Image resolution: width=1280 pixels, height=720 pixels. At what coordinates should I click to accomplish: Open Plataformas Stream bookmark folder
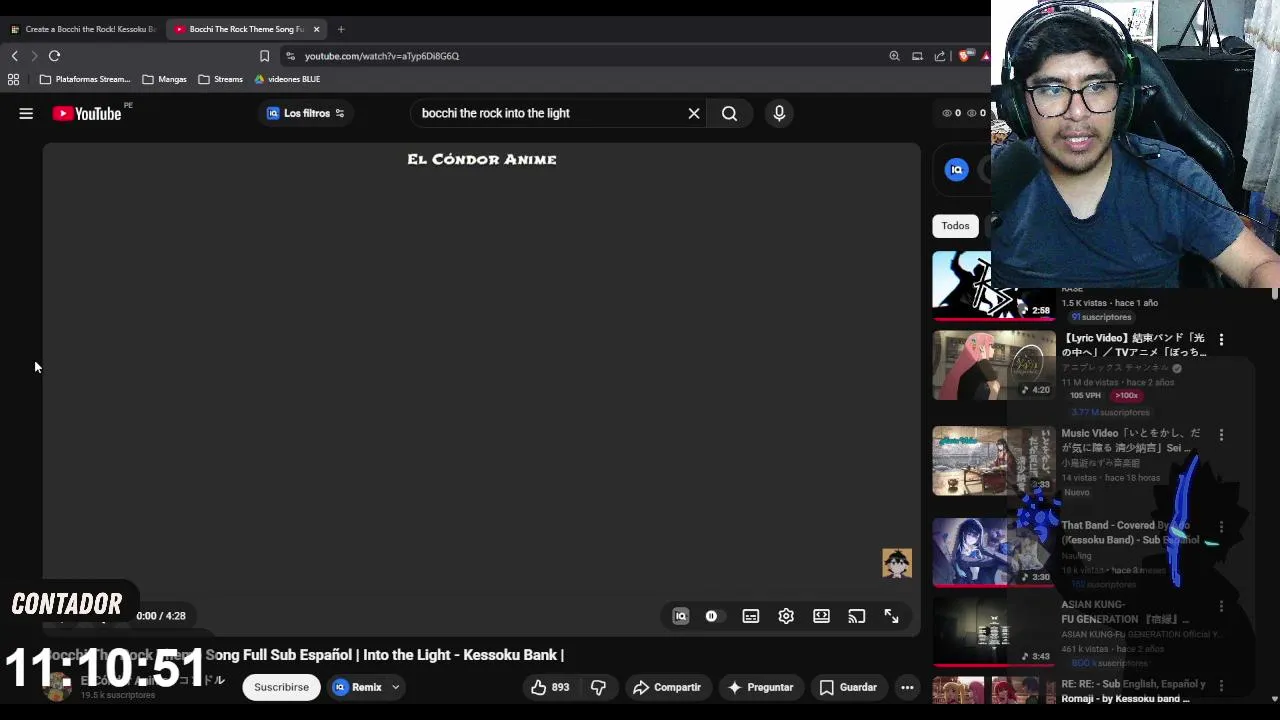(x=85, y=79)
